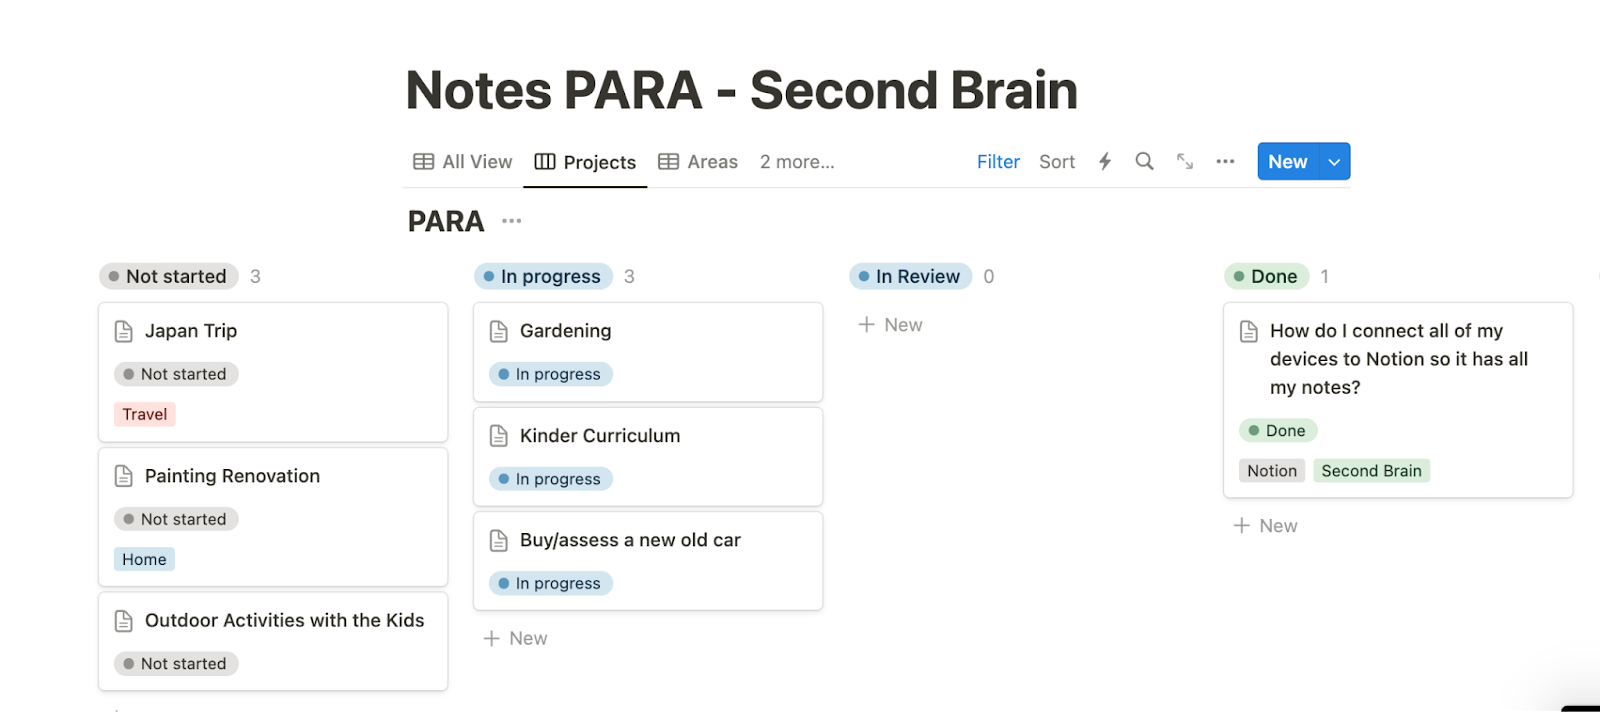Select the Travel tag on Japan Trip
This screenshot has height=712, width=1600.
click(144, 413)
